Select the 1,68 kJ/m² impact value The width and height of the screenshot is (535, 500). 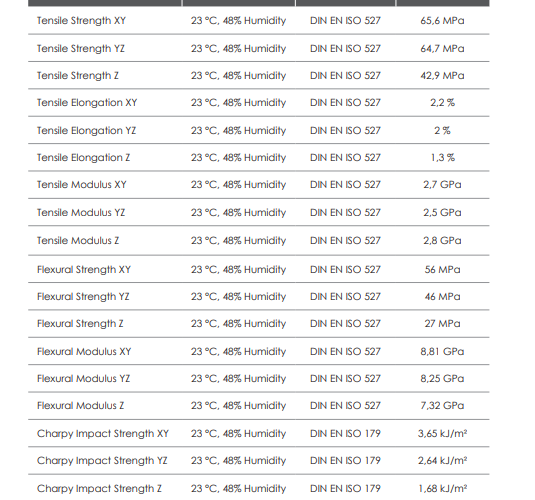coord(443,489)
